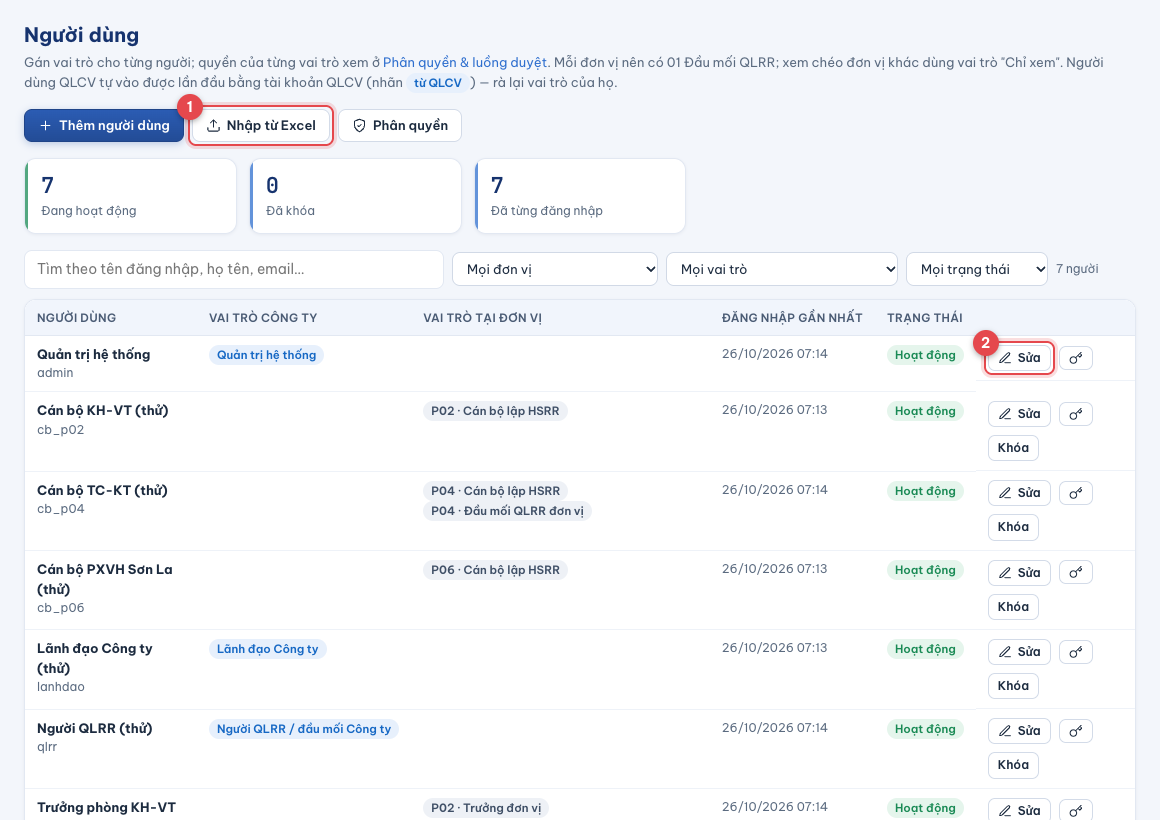Select the Đã từng đăng nhập stat card

coord(580,196)
